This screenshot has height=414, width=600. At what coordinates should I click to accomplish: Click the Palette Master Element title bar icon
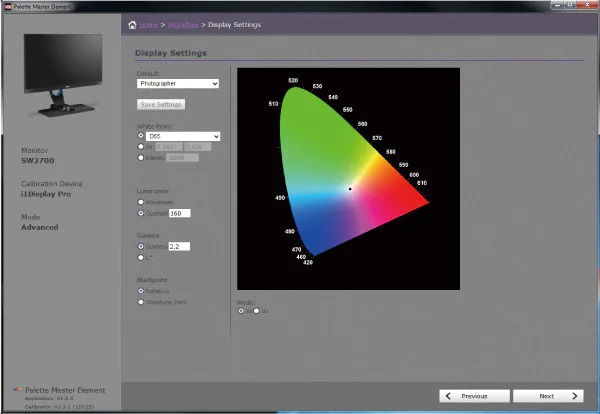coord(7,6)
